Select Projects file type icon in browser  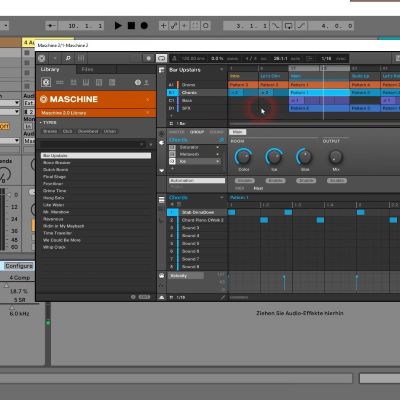pos(46,82)
